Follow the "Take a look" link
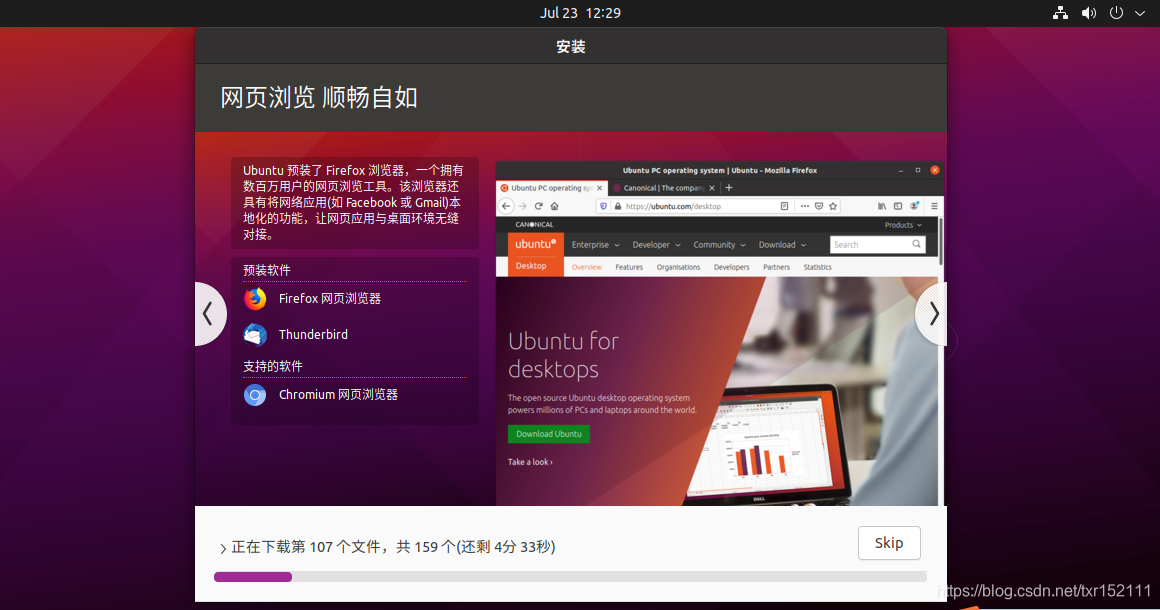This screenshot has width=1160, height=610. [530, 462]
